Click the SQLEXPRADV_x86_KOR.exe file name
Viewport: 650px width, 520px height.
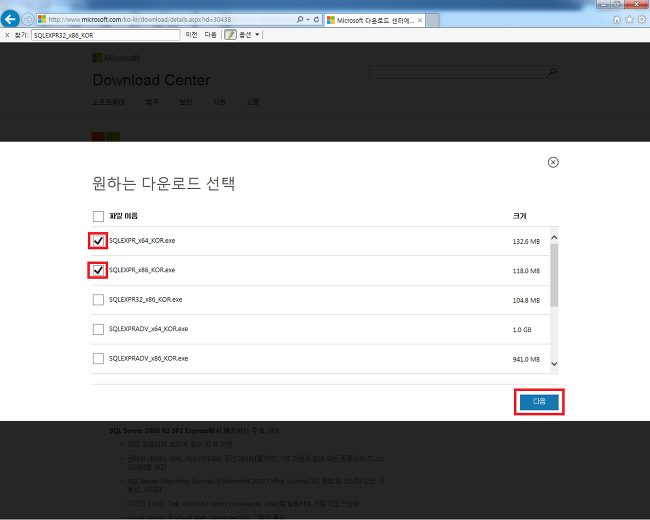click(x=148, y=358)
